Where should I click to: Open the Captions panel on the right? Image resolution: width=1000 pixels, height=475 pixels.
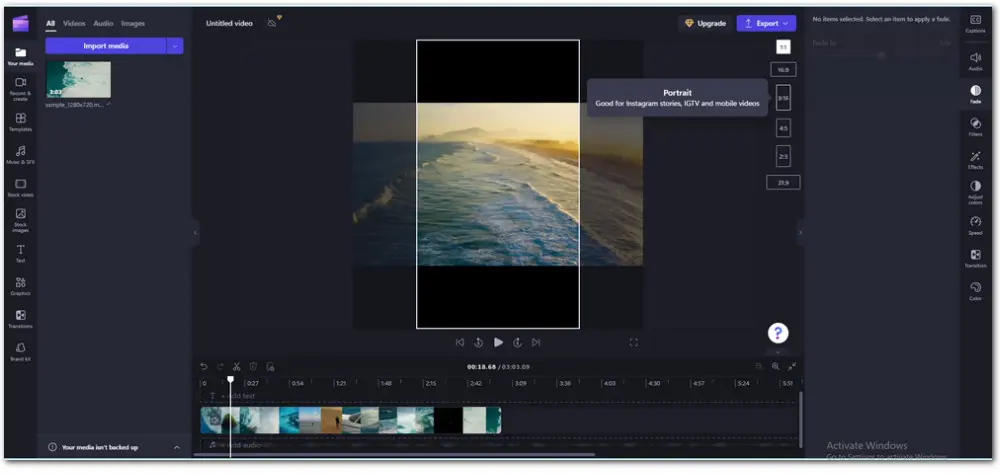[975, 24]
